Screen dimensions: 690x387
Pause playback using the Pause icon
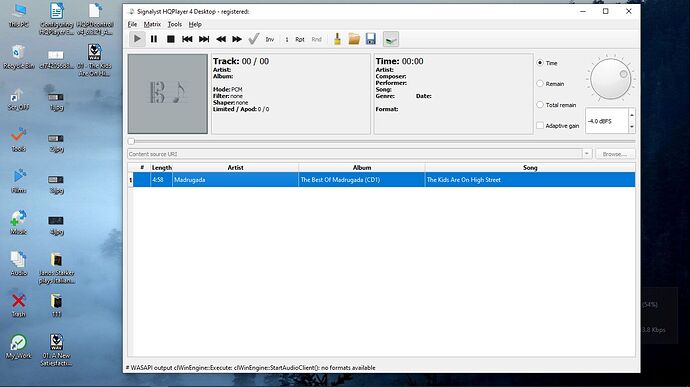point(154,39)
